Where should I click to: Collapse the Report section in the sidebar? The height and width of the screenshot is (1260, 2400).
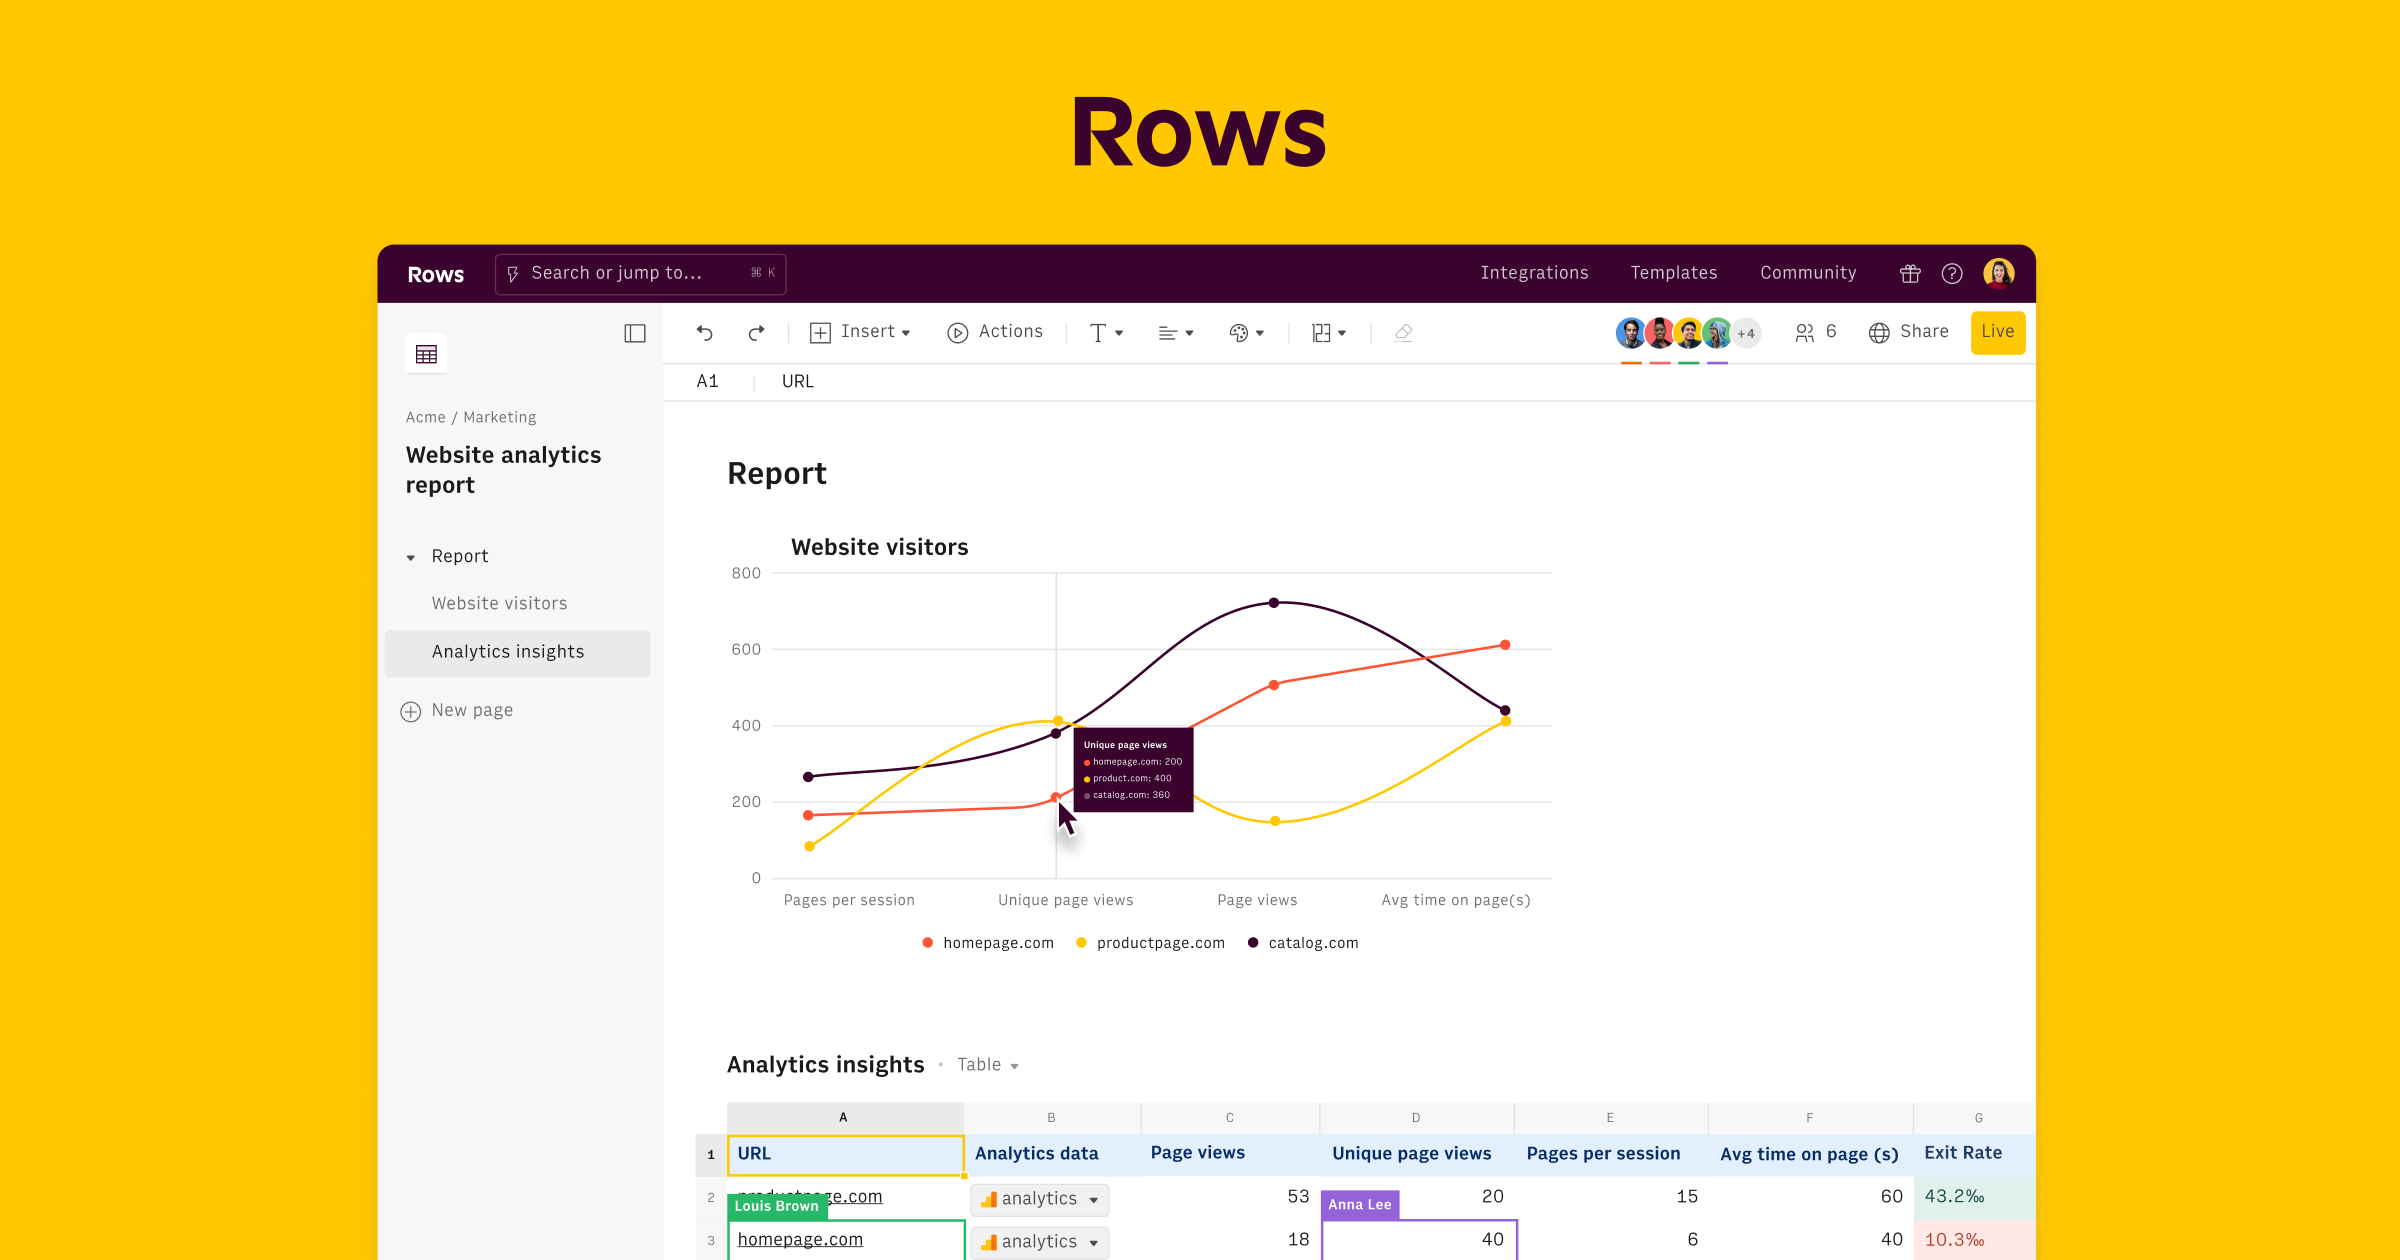click(411, 556)
